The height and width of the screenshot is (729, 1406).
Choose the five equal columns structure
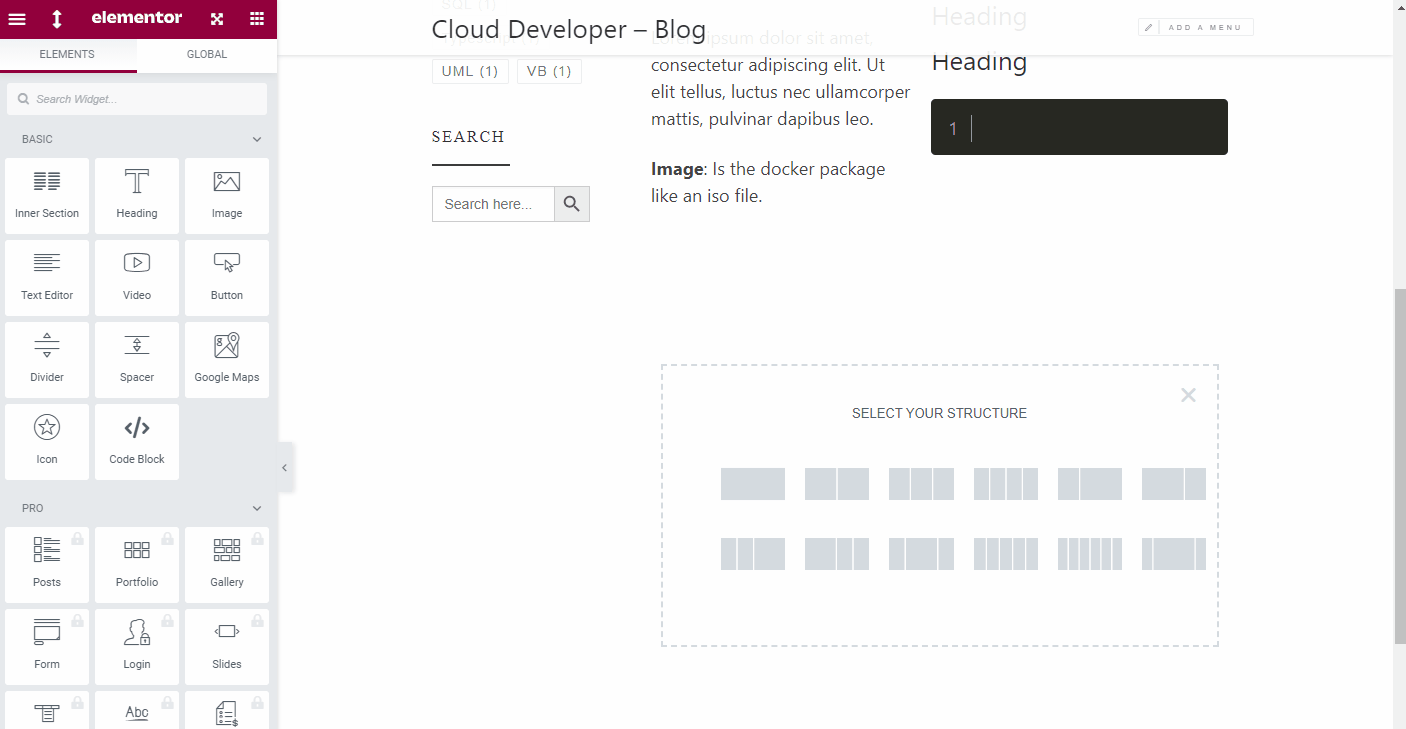tap(1006, 554)
